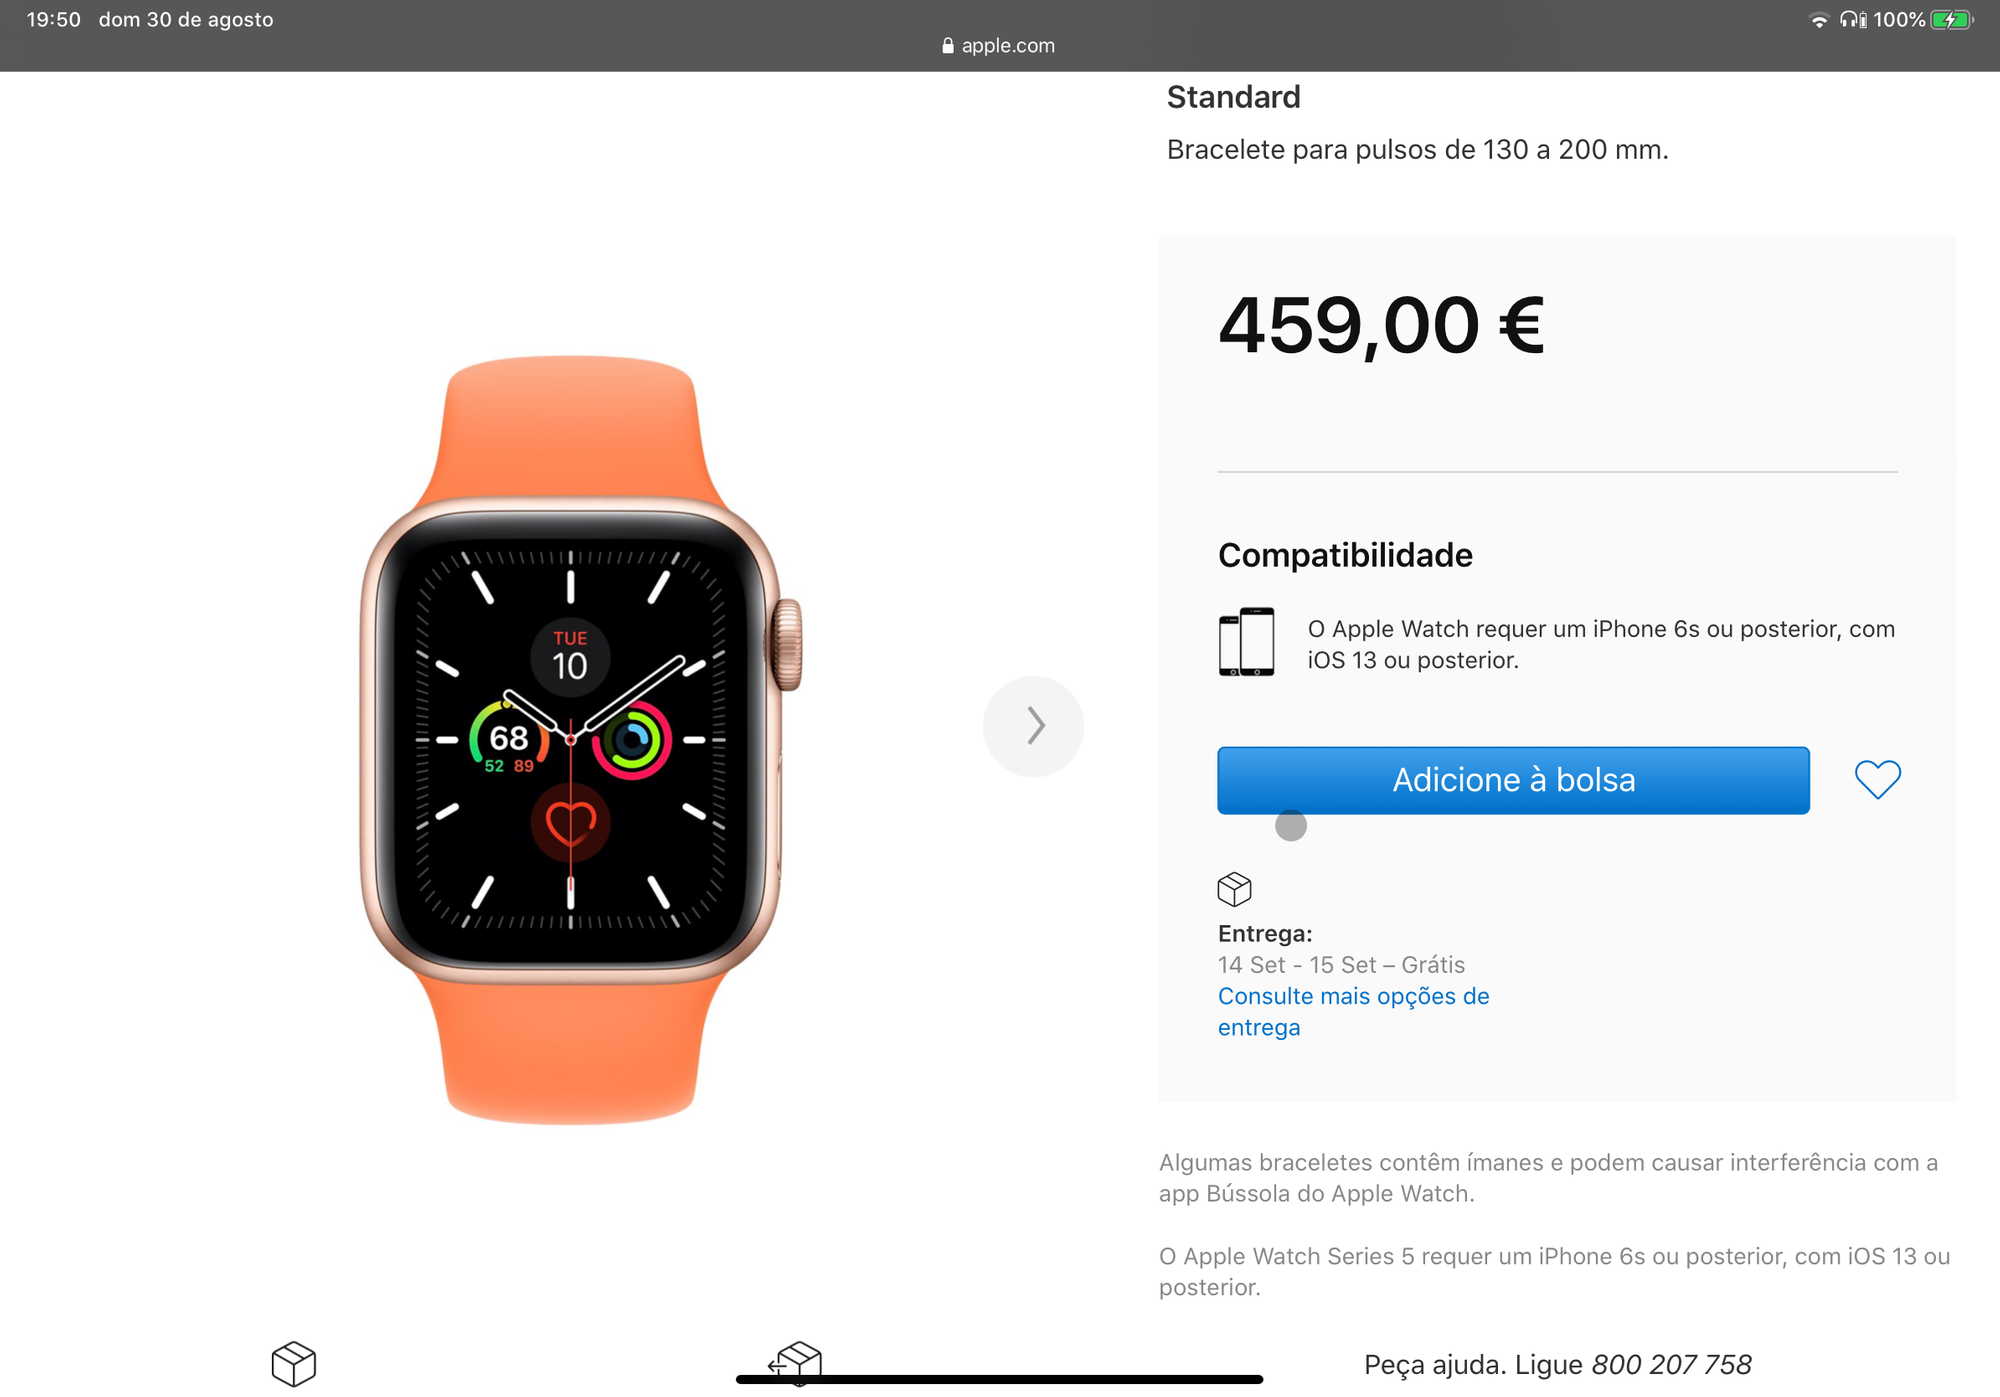2000x1397 pixels.
Task: Tap the battery icon in status bar
Action: [1951, 20]
